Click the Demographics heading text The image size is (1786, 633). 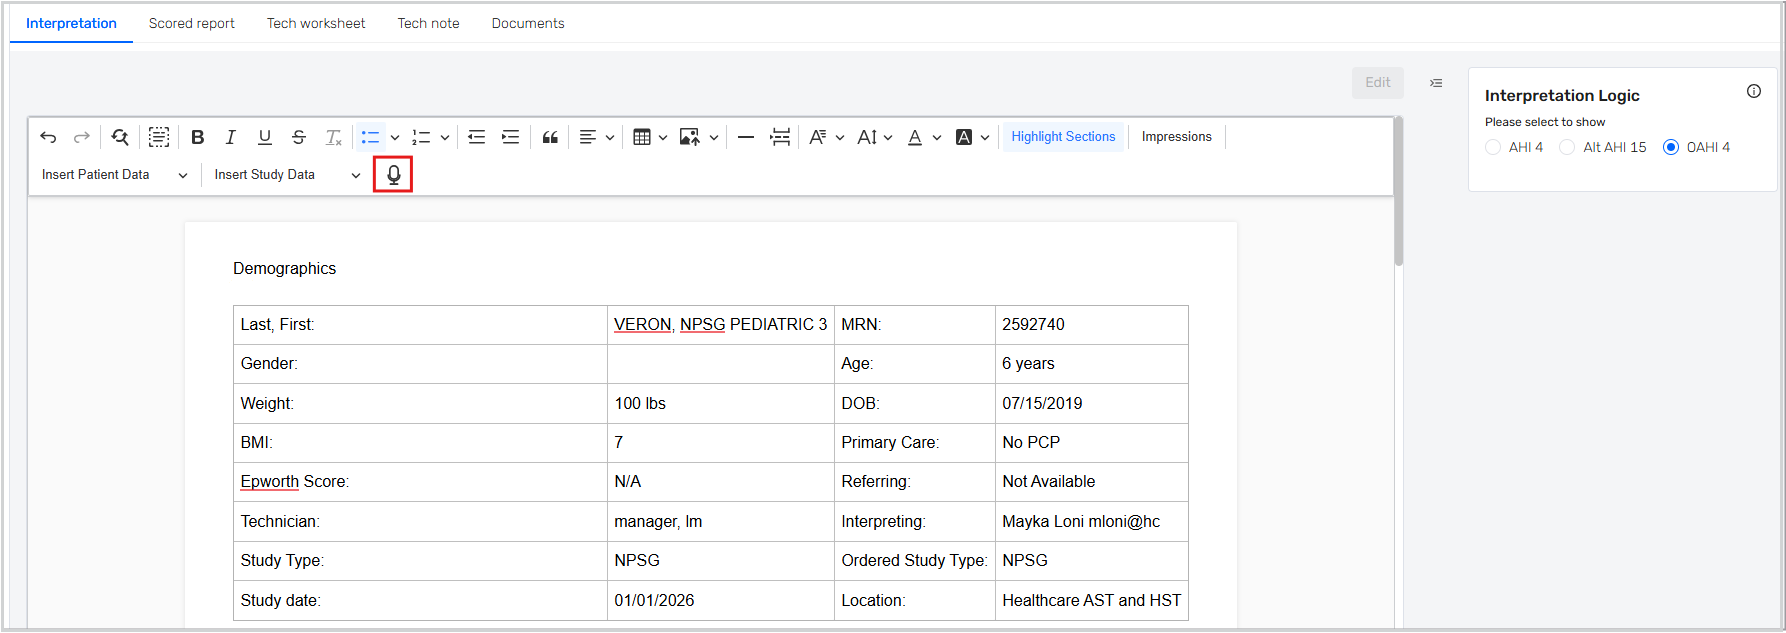click(x=284, y=268)
